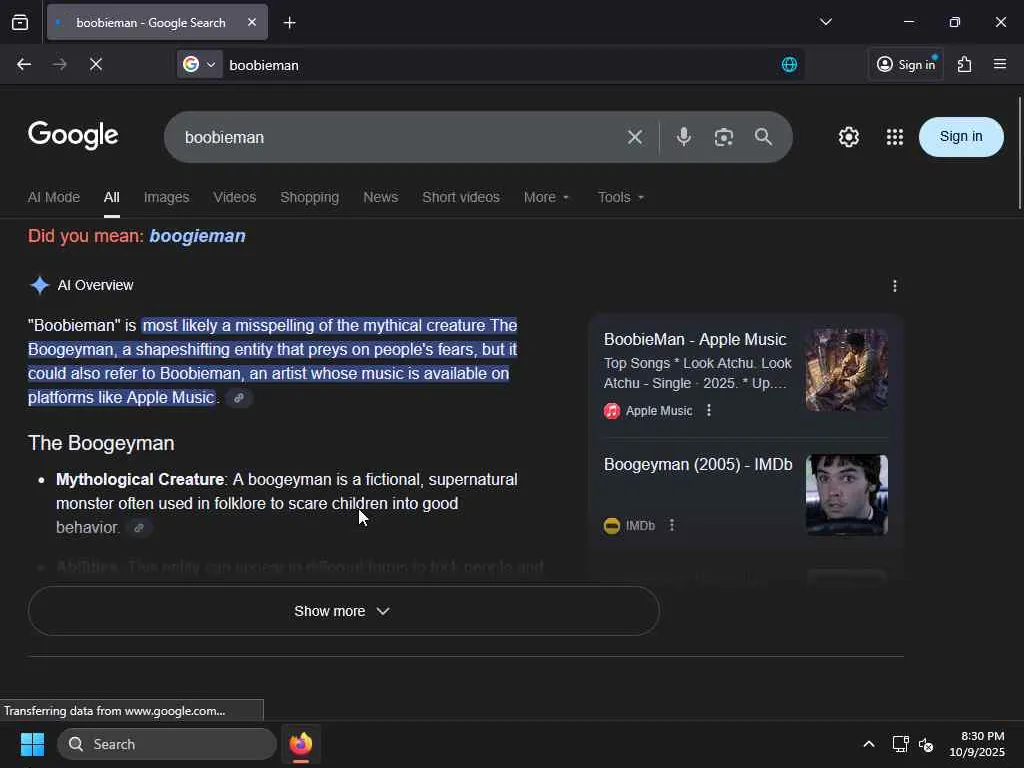
Task: Open the Firefox application menu
Action: [x=1000, y=64]
